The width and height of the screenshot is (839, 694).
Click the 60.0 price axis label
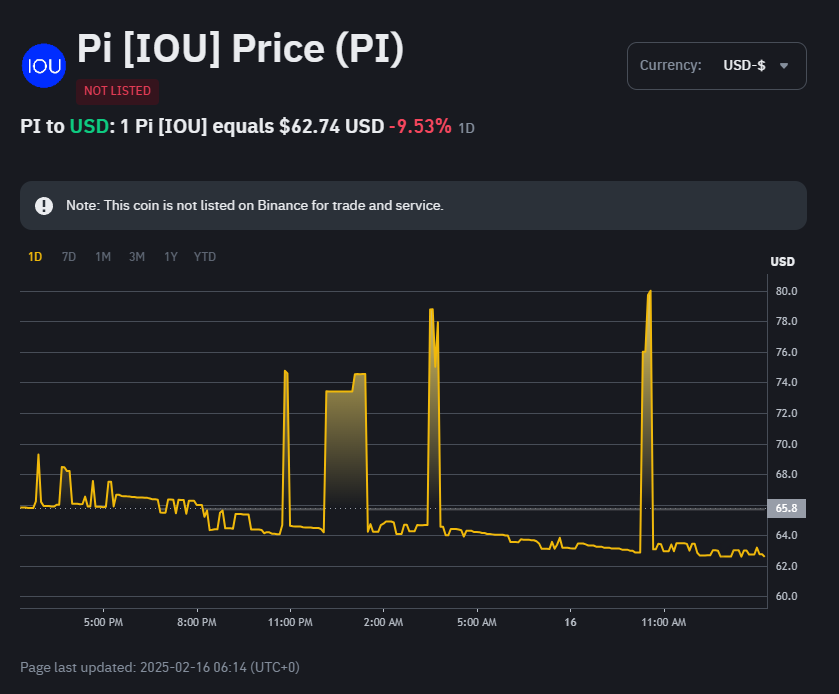point(787,596)
